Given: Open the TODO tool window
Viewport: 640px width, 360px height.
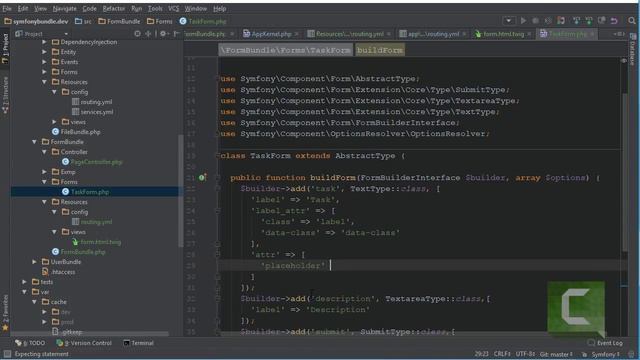Looking at the screenshot, I should [30, 343].
